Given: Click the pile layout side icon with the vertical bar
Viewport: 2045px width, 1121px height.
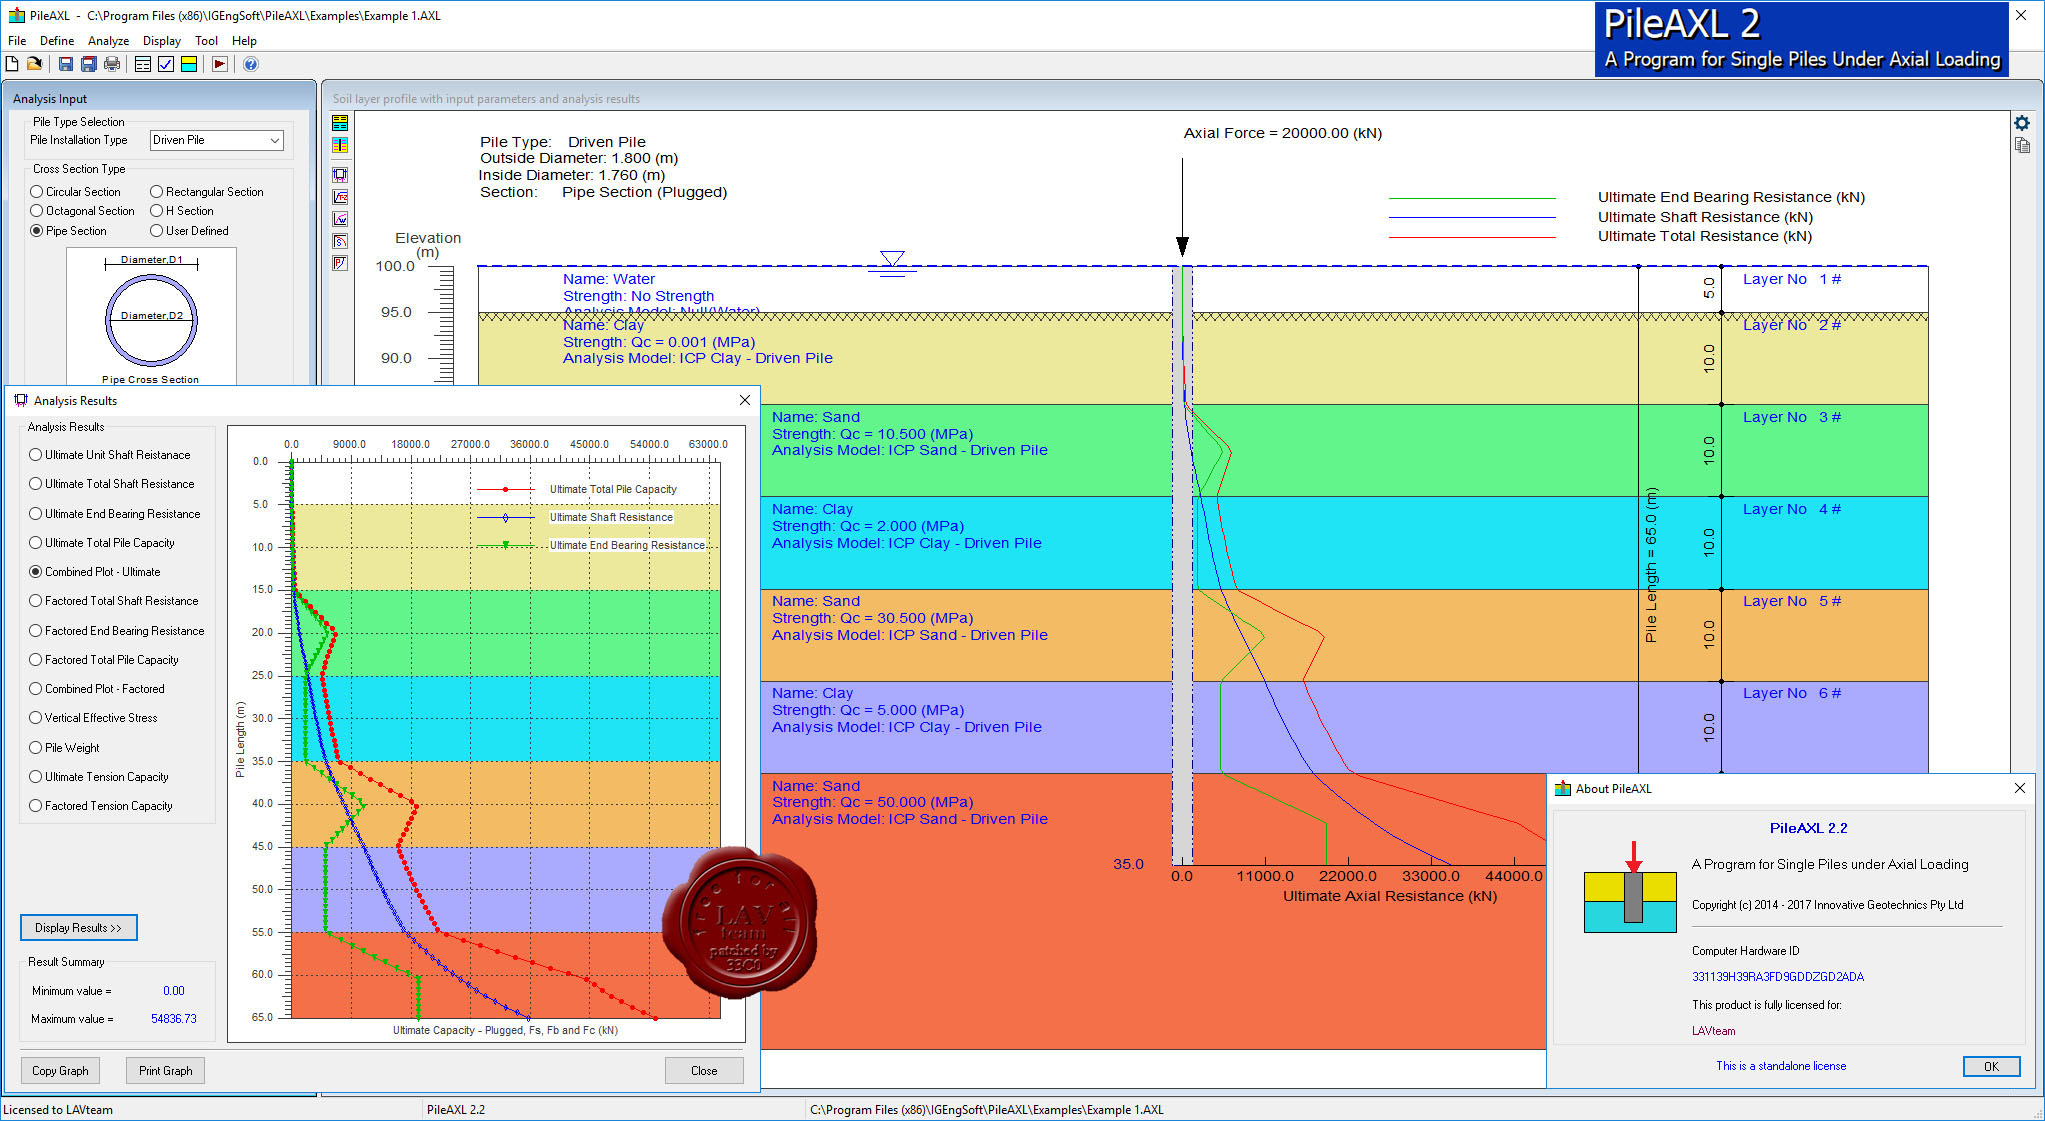Looking at the screenshot, I should coord(340,146).
